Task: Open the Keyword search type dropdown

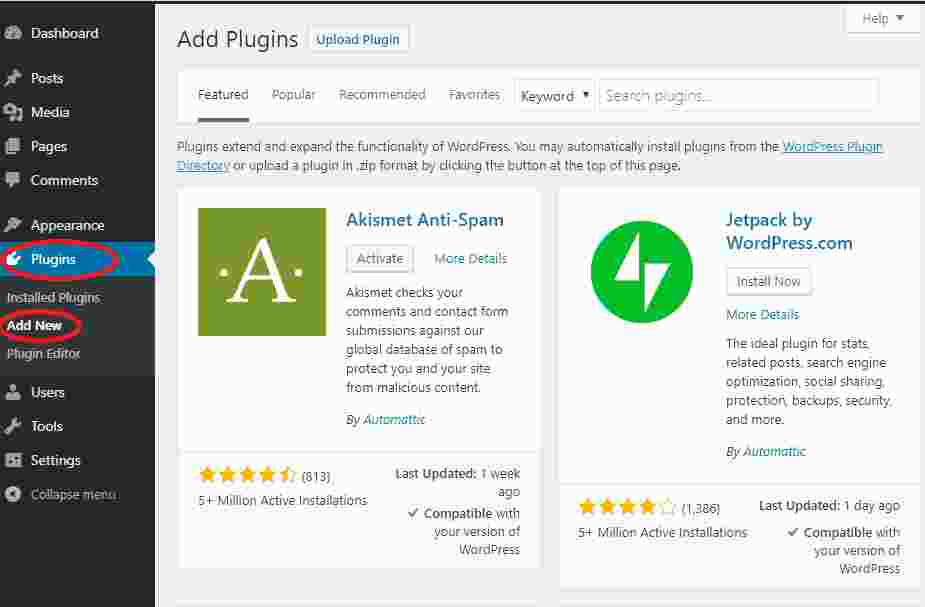Action: 554,96
